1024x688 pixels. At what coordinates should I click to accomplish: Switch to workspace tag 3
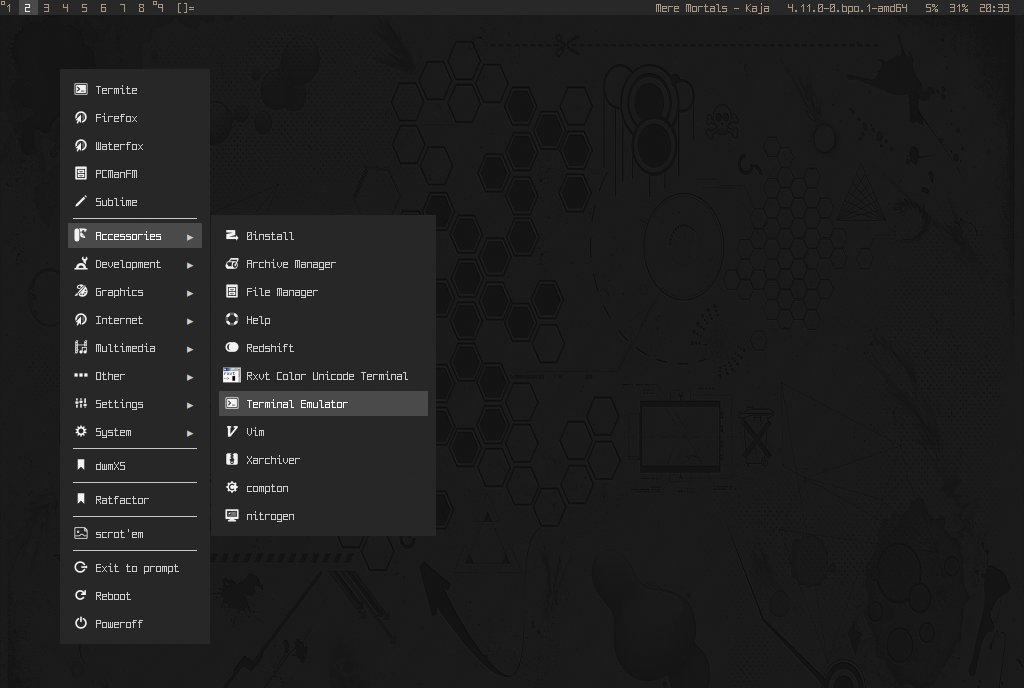coord(46,8)
